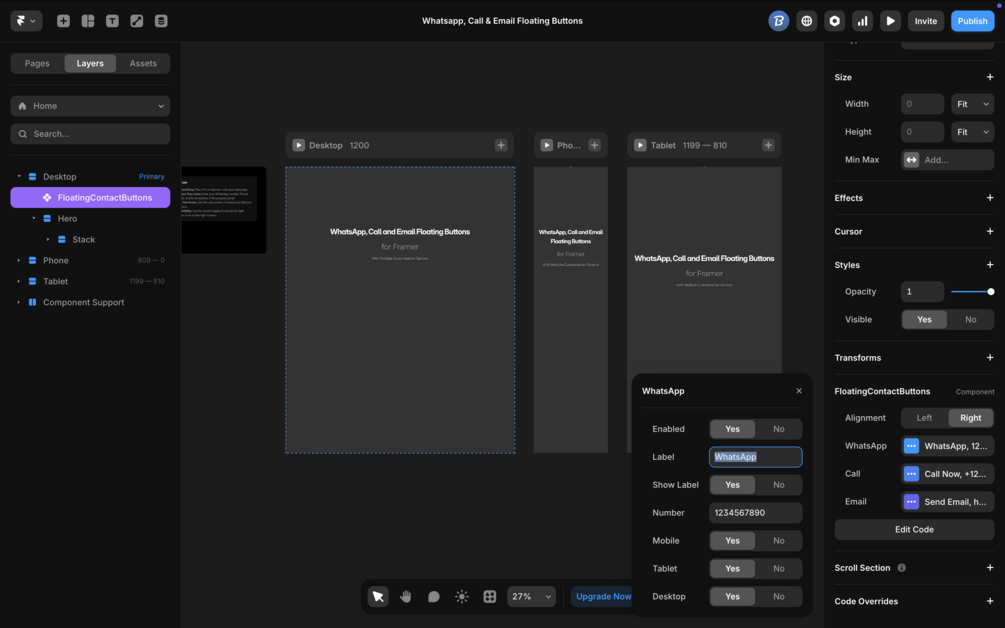Click the Invite button
Screen dimensions: 1005x628
point(926,21)
